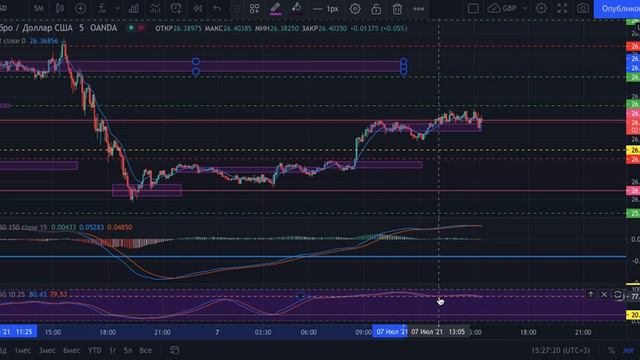This screenshot has width=640, height=360.
Task: Open the GBP cloud layout menu
Action: pos(502,8)
